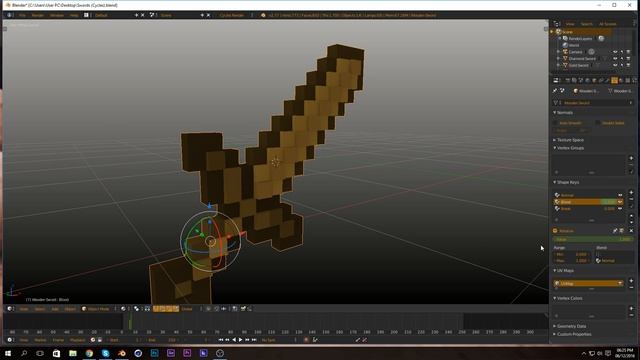
Task: Open the Help menu
Action: coord(74,15)
